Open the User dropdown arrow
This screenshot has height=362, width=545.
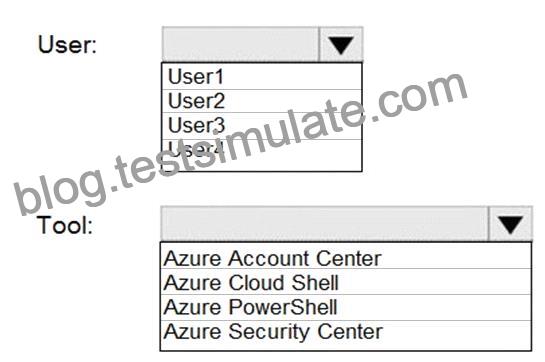[x=341, y=45]
